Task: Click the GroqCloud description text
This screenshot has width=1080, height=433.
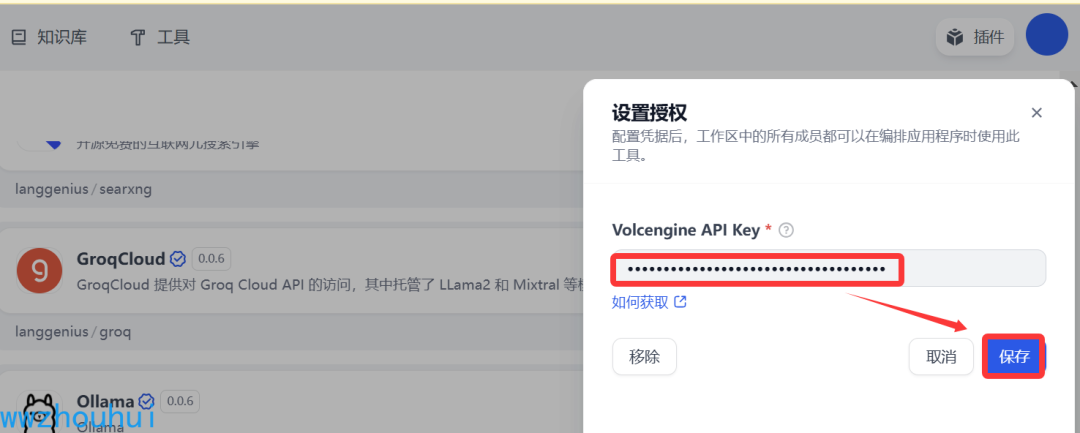Action: (x=329, y=283)
